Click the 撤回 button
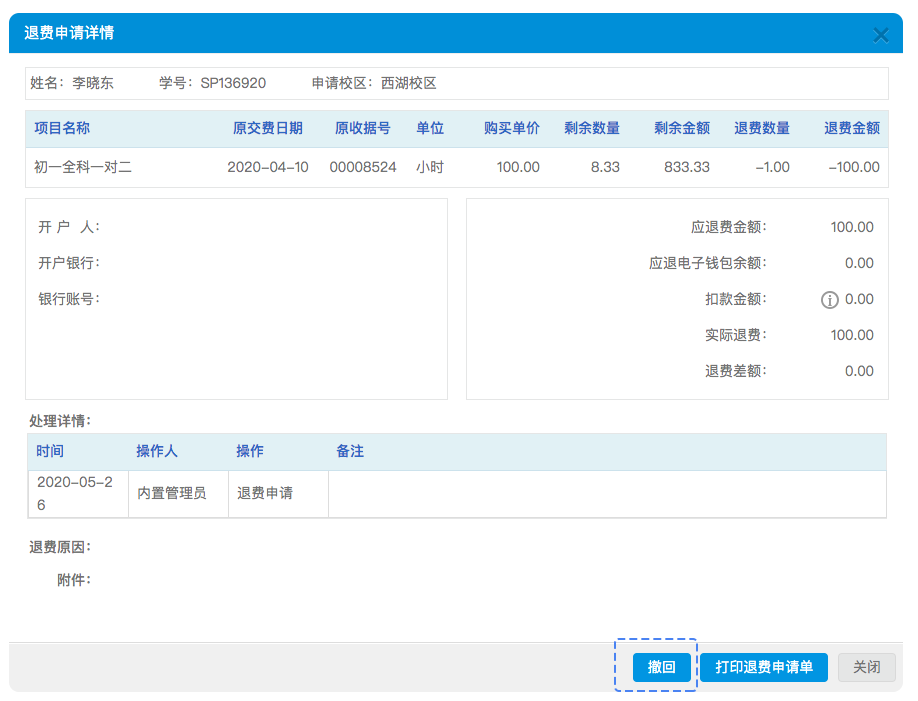The image size is (918, 701). tap(661, 667)
